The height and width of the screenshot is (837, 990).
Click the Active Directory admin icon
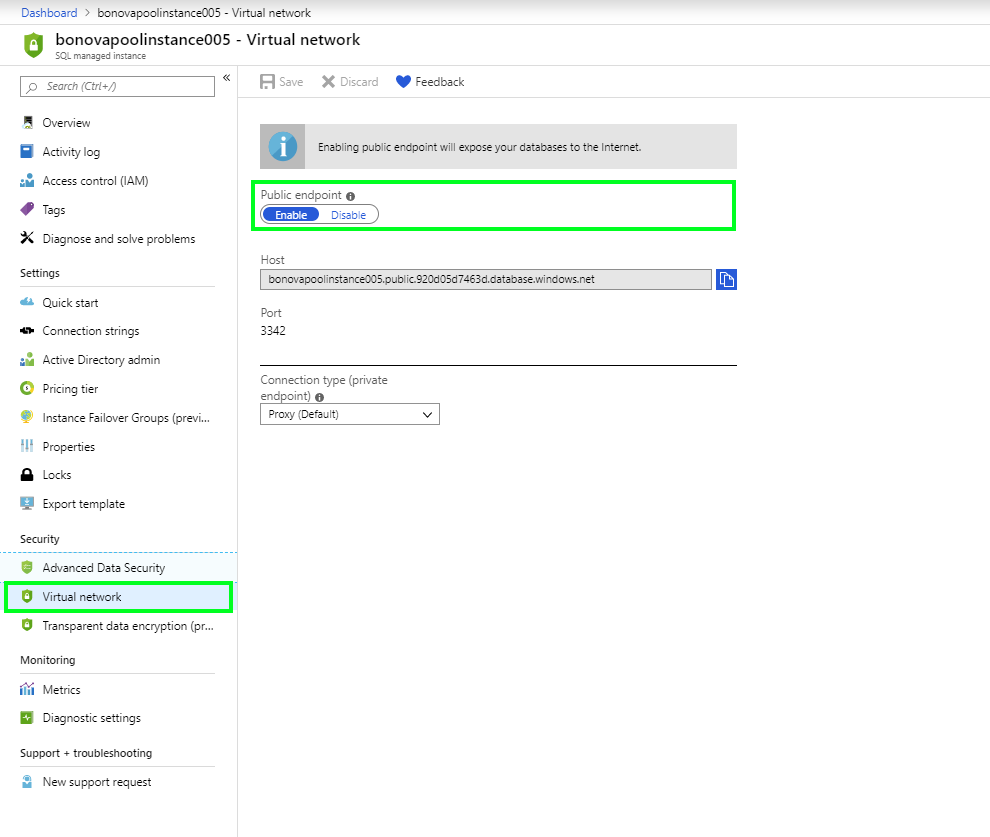[x=27, y=359]
